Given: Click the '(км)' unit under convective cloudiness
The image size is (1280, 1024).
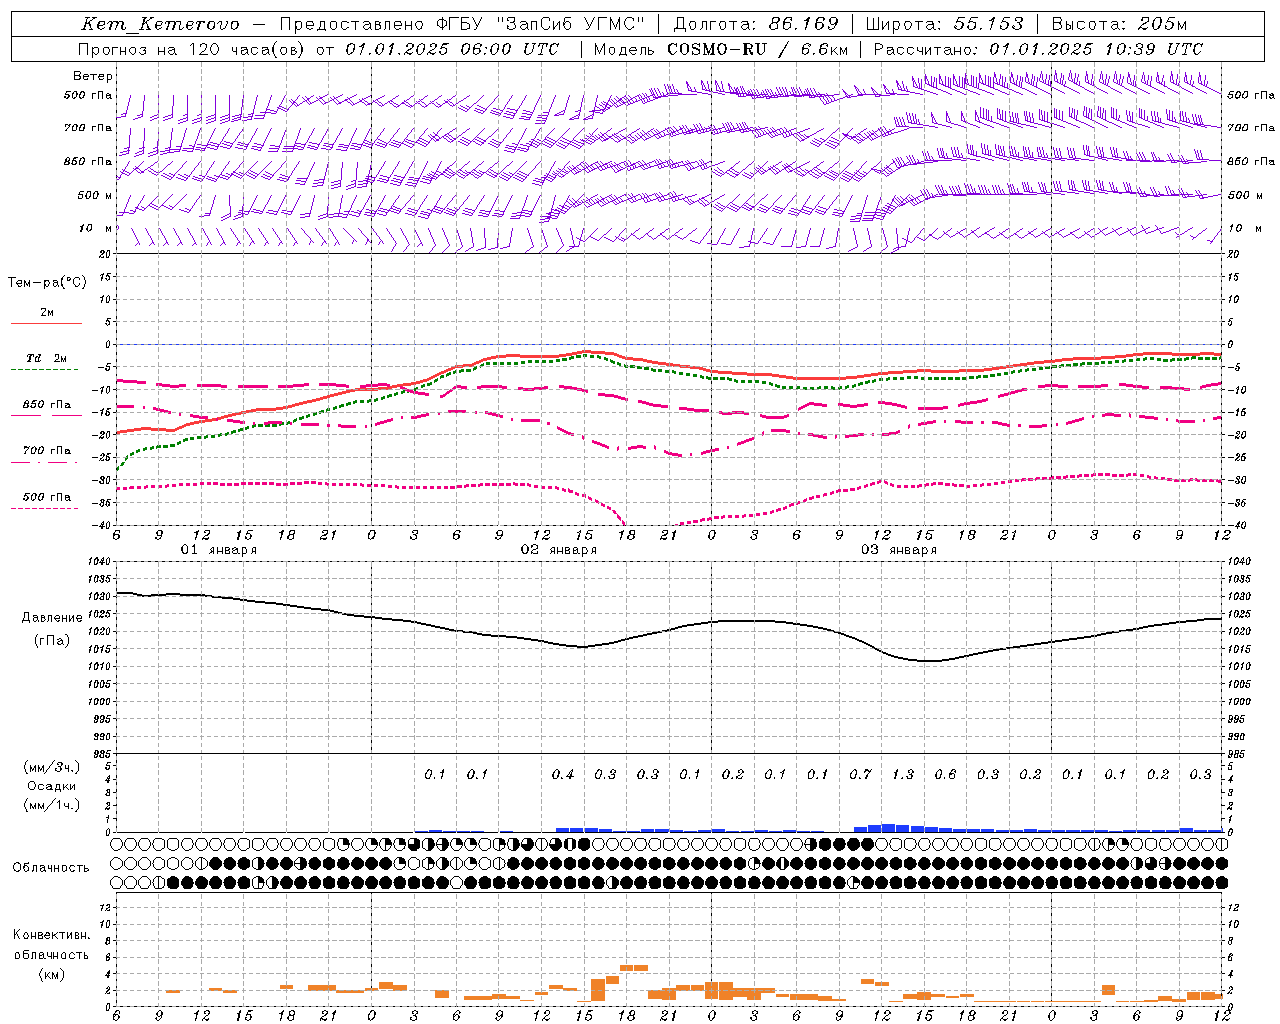Looking at the screenshot, I should click(51, 973).
